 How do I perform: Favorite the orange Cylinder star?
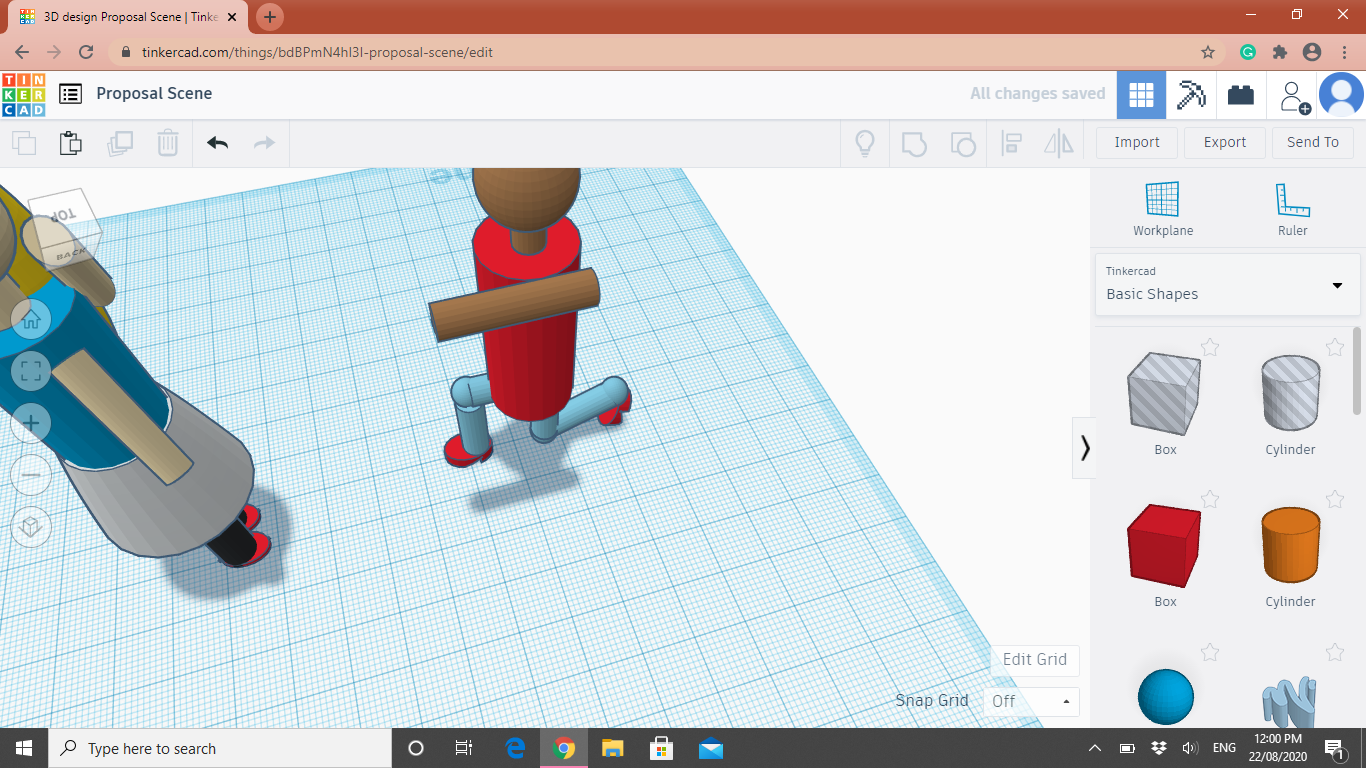(x=1335, y=499)
